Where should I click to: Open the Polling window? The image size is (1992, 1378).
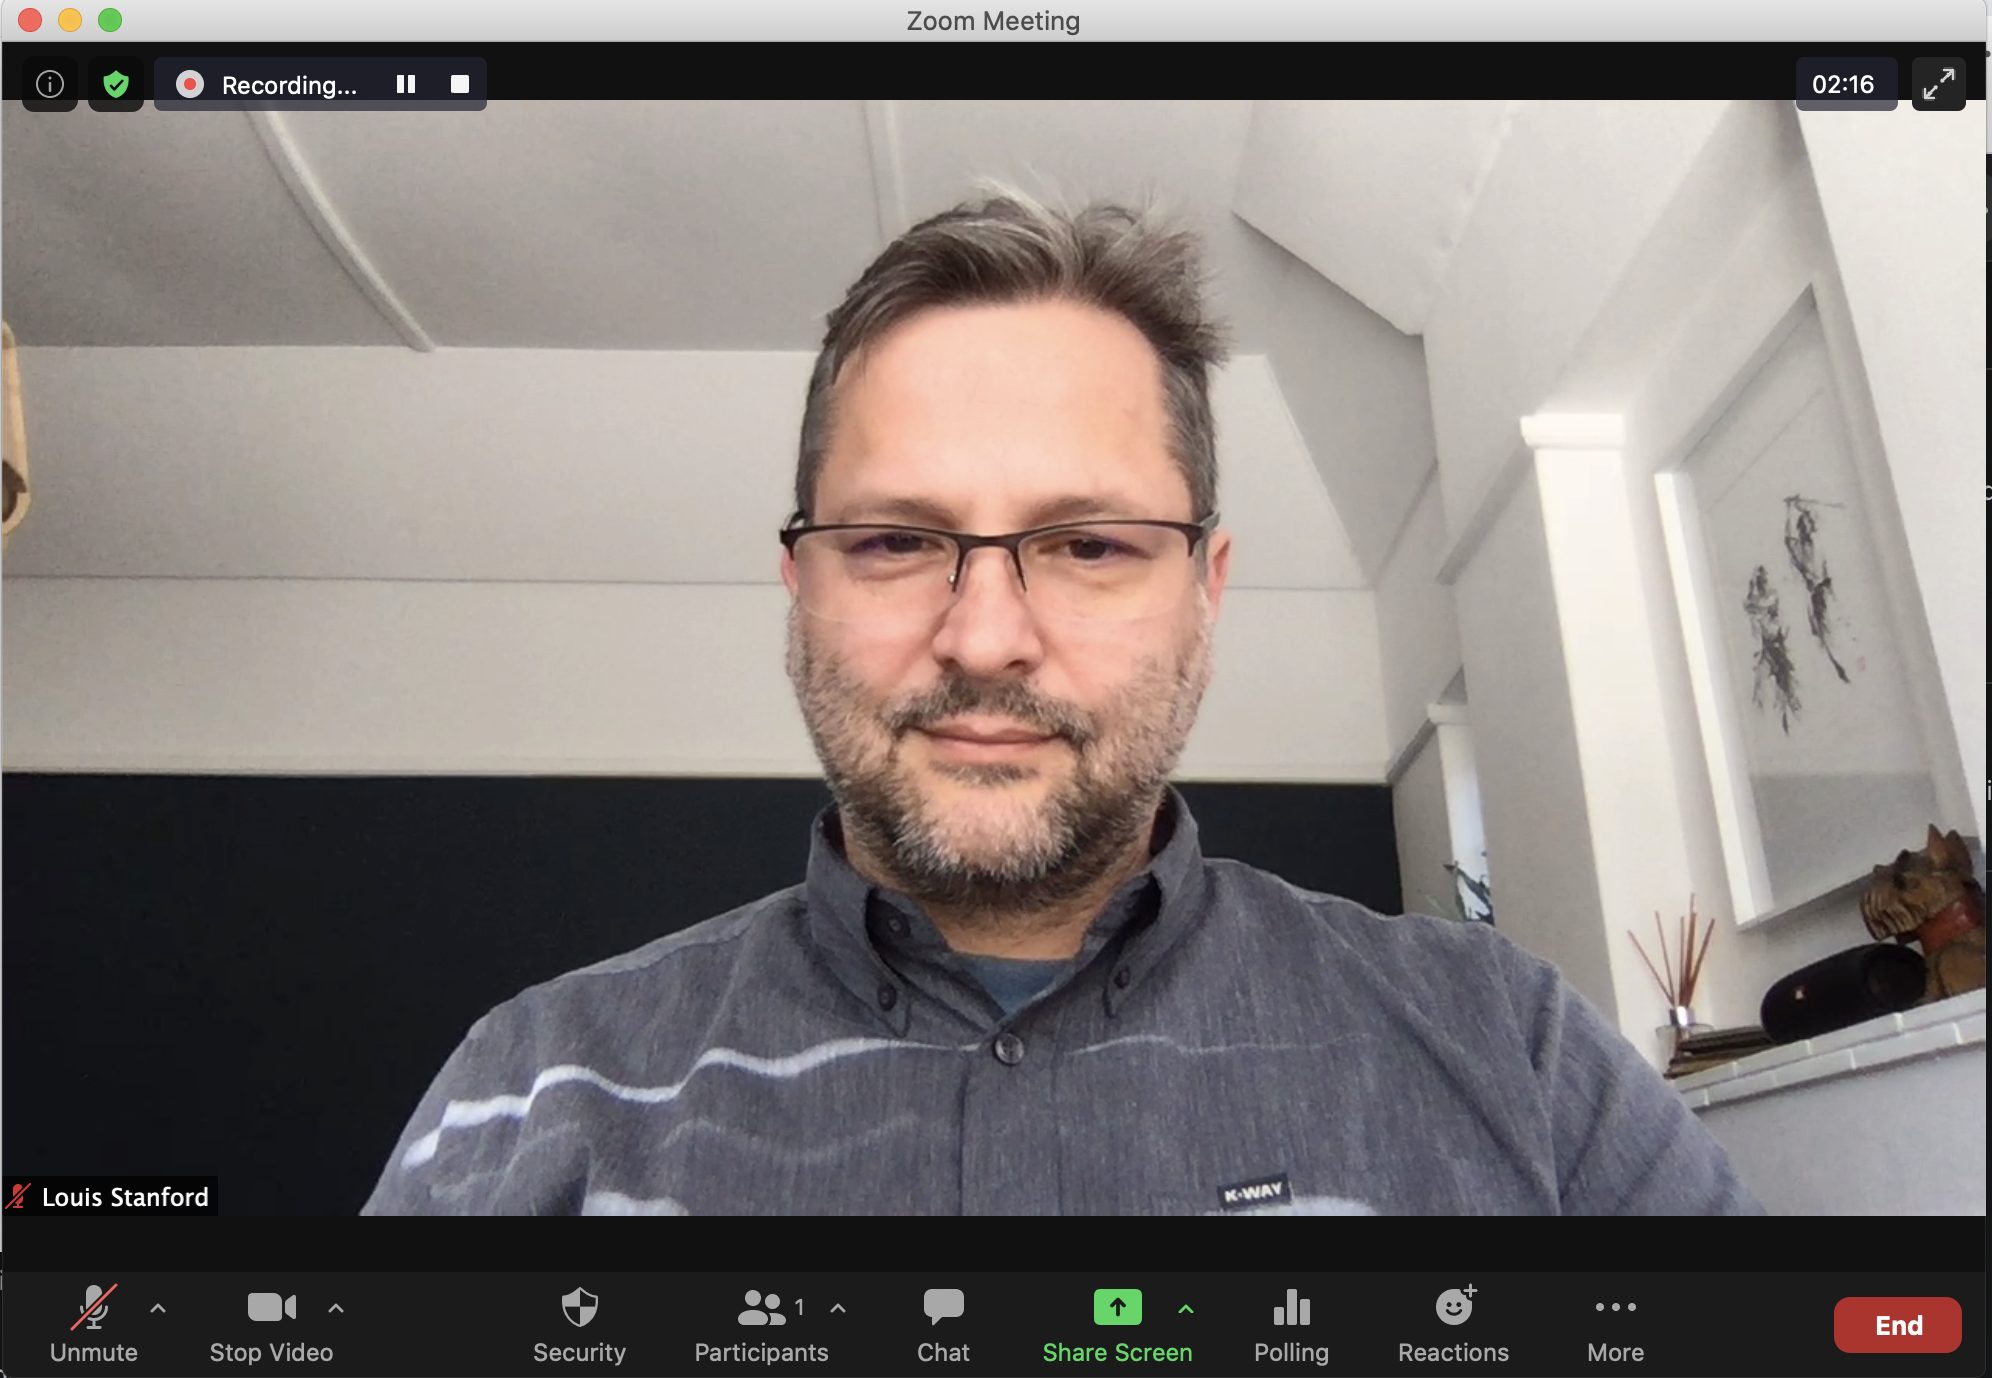click(1291, 1324)
